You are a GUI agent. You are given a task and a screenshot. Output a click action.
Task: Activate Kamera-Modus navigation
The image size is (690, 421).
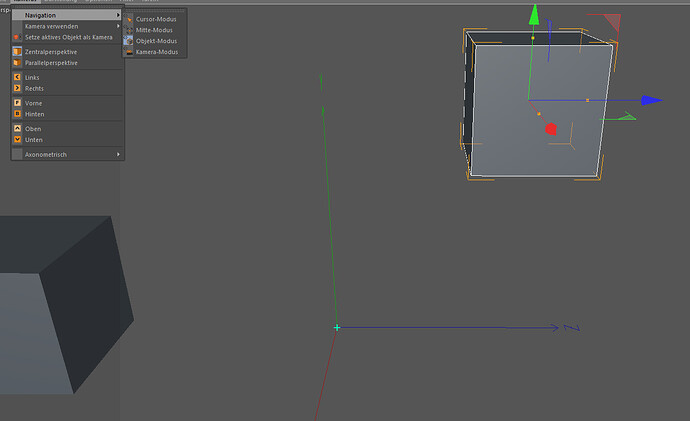[x=154, y=52]
